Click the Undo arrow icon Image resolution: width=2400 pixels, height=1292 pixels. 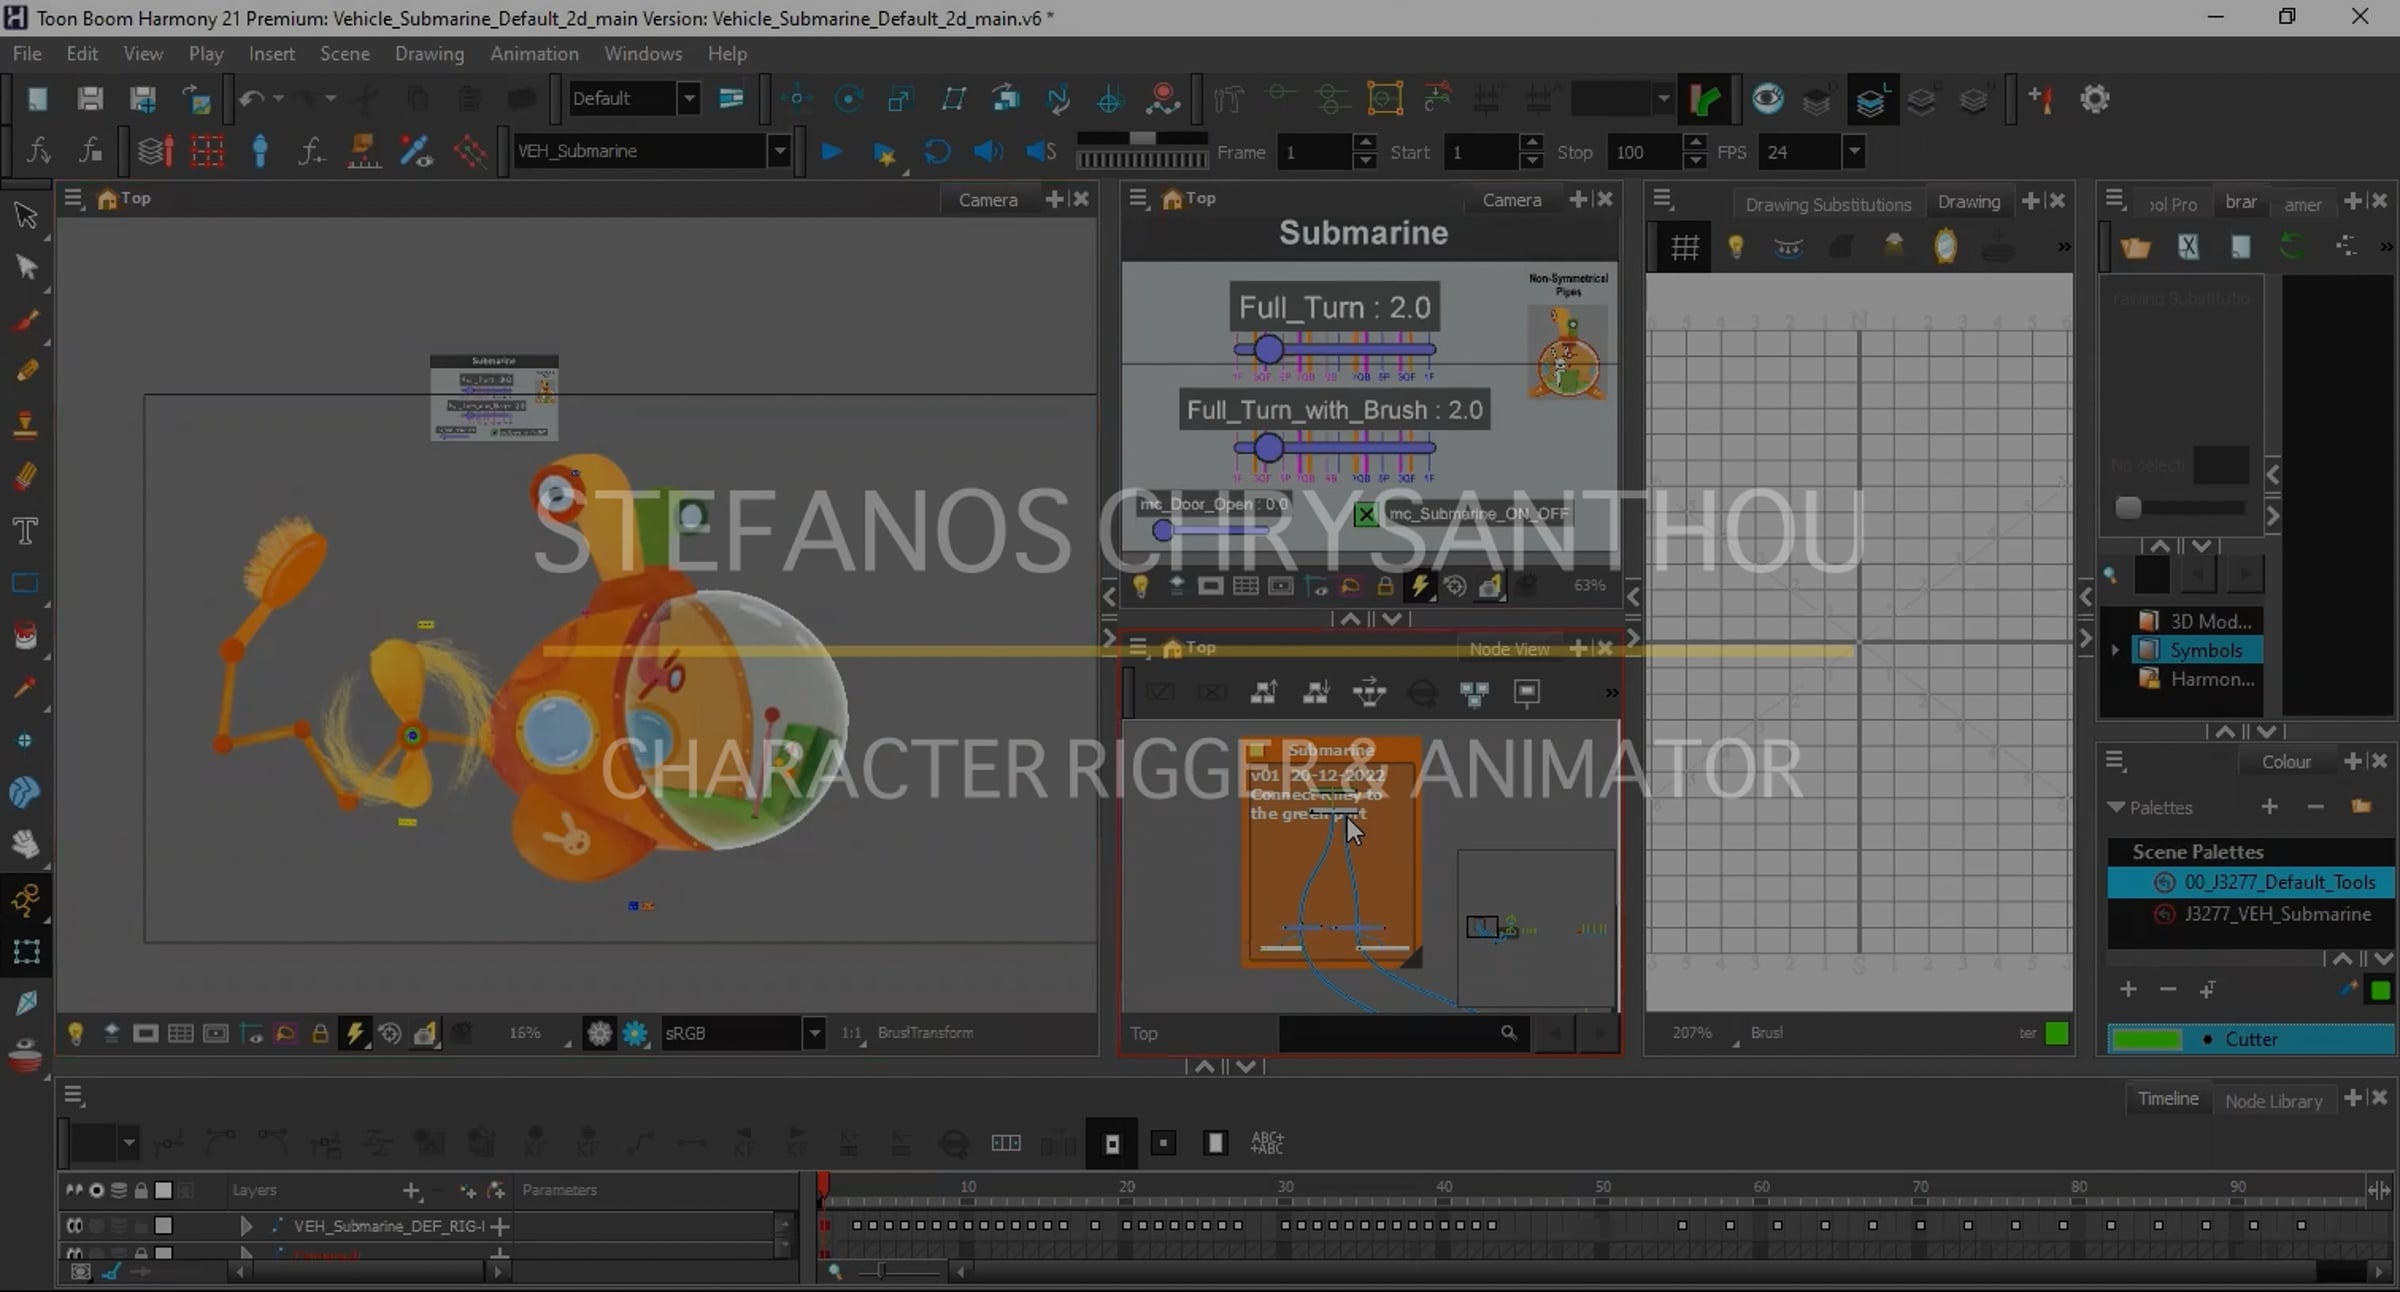(x=250, y=98)
